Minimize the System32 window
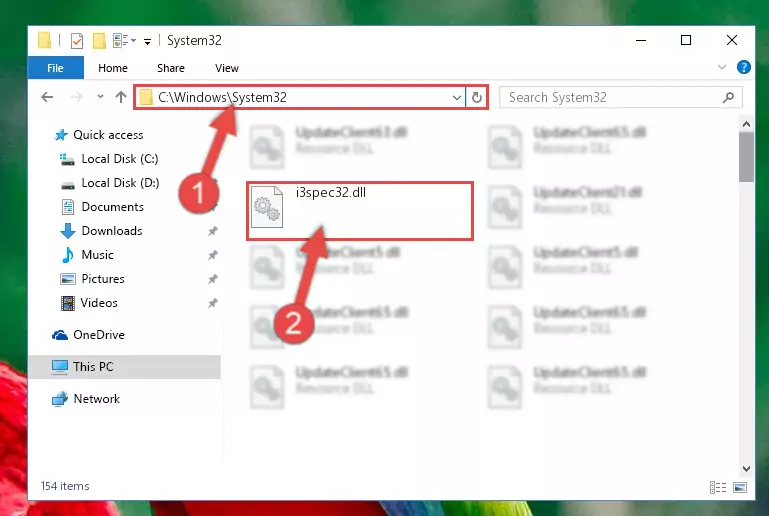Viewport: 769px width, 516px height. pyautogui.click(x=641, y=40)
